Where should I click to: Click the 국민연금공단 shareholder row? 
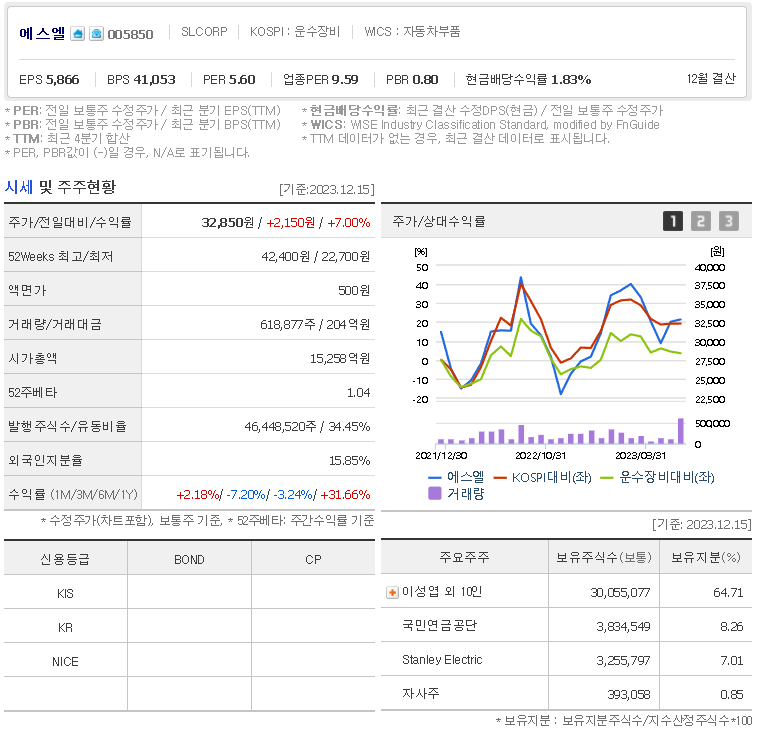566,626
